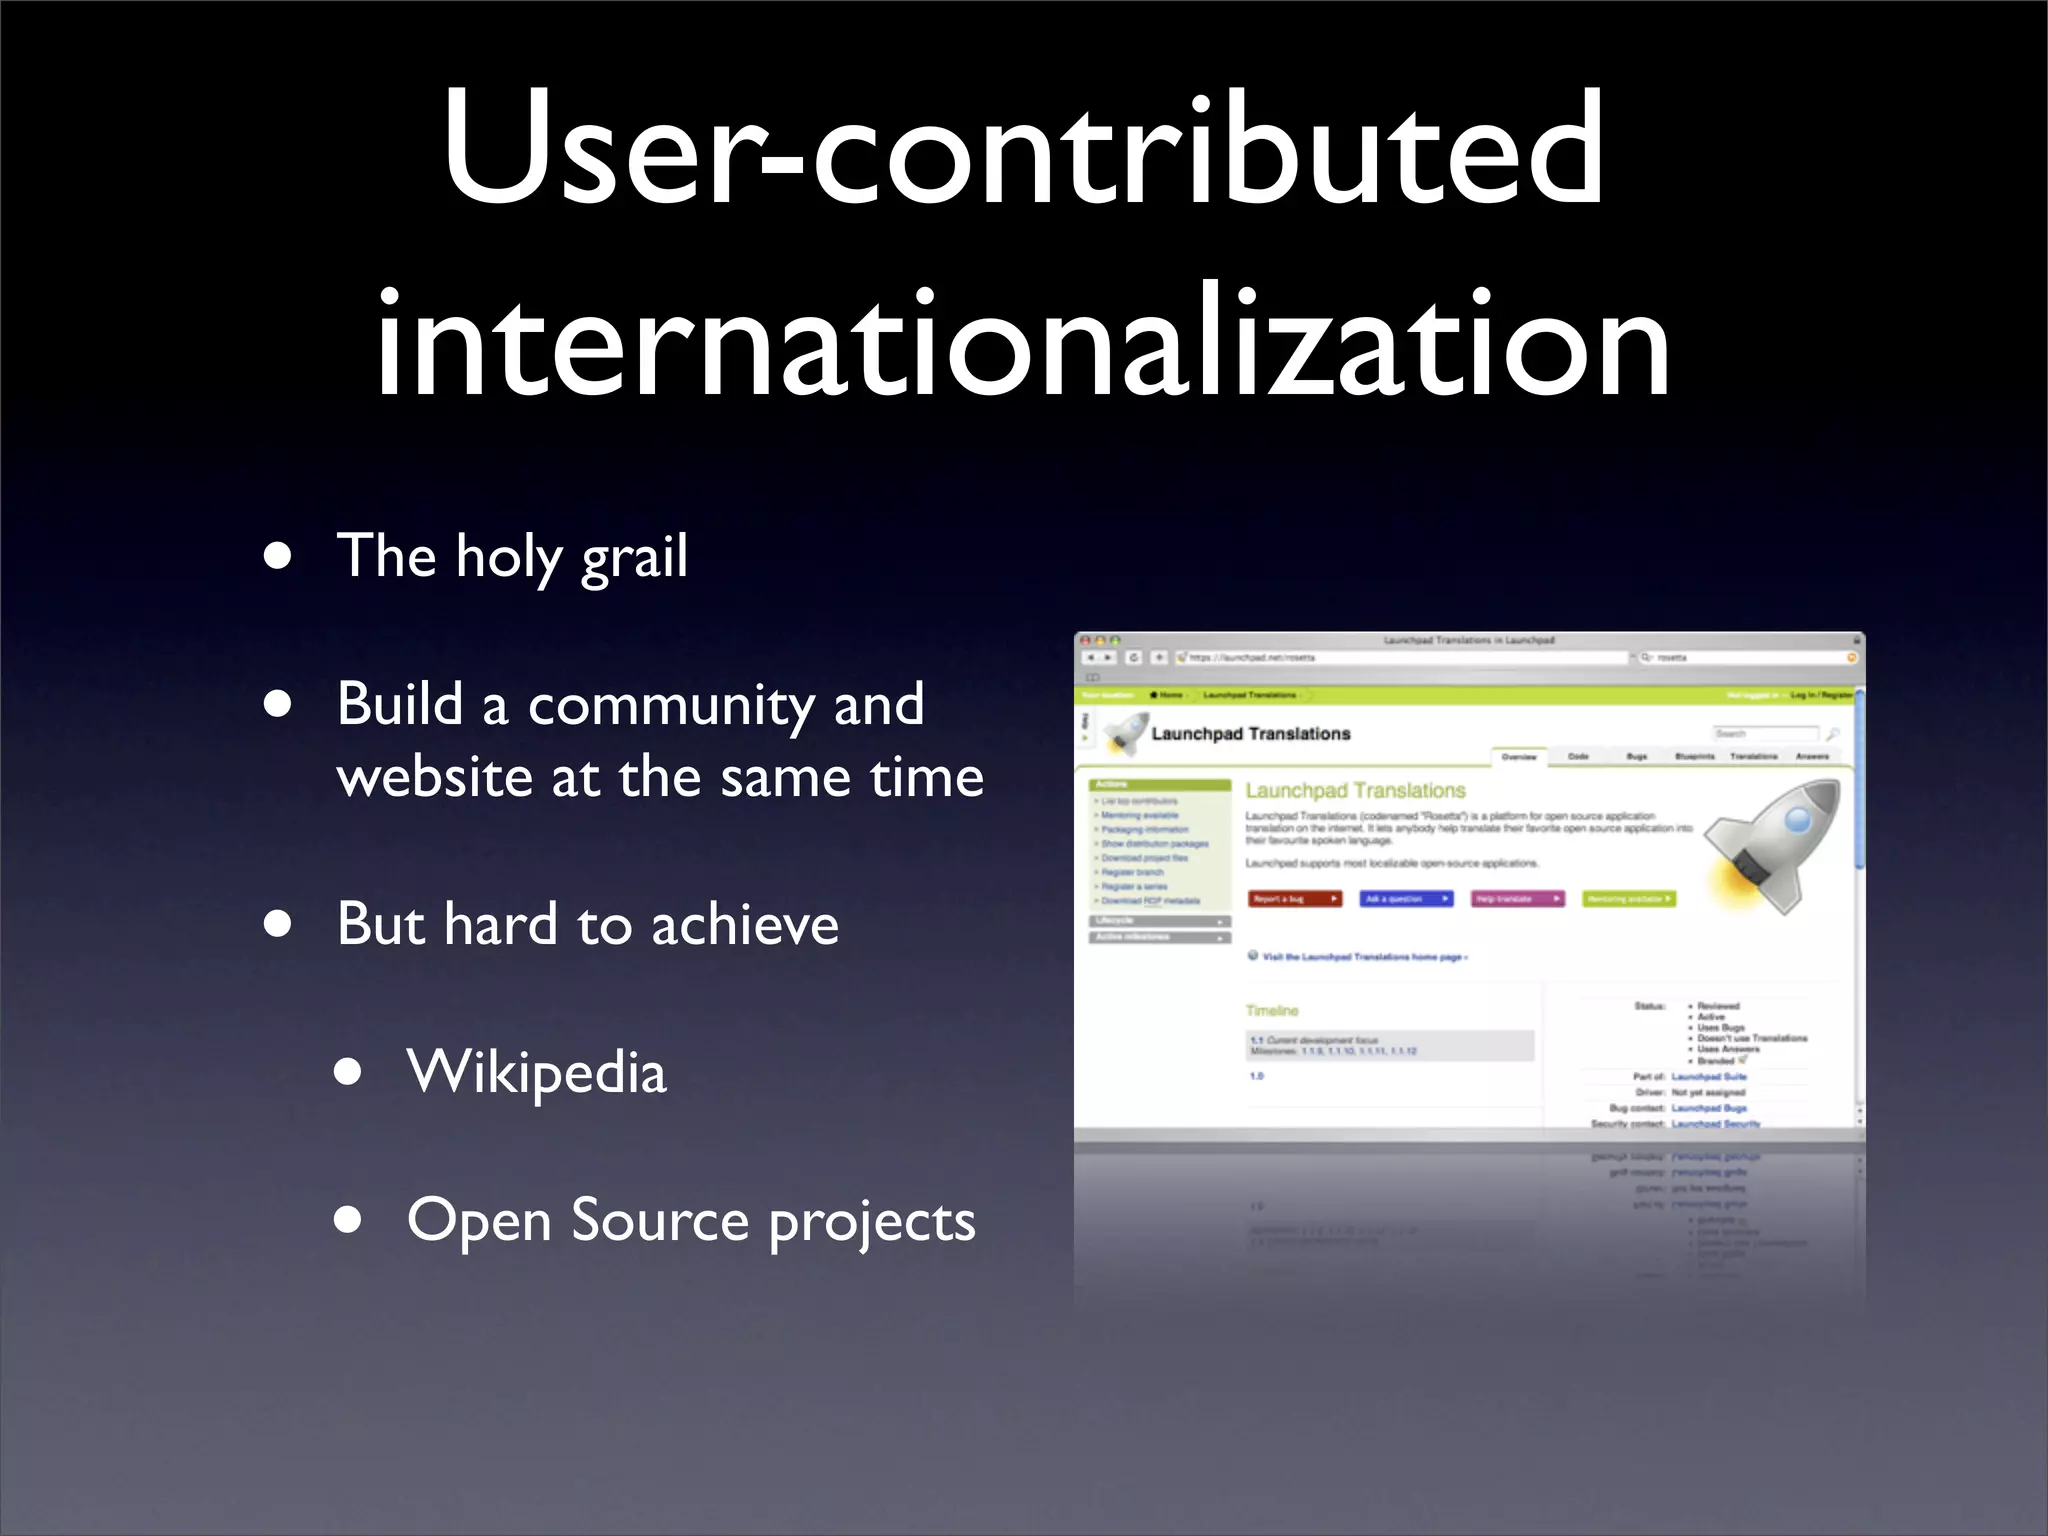Open the Bugs tab

[x=1636, y=757]
